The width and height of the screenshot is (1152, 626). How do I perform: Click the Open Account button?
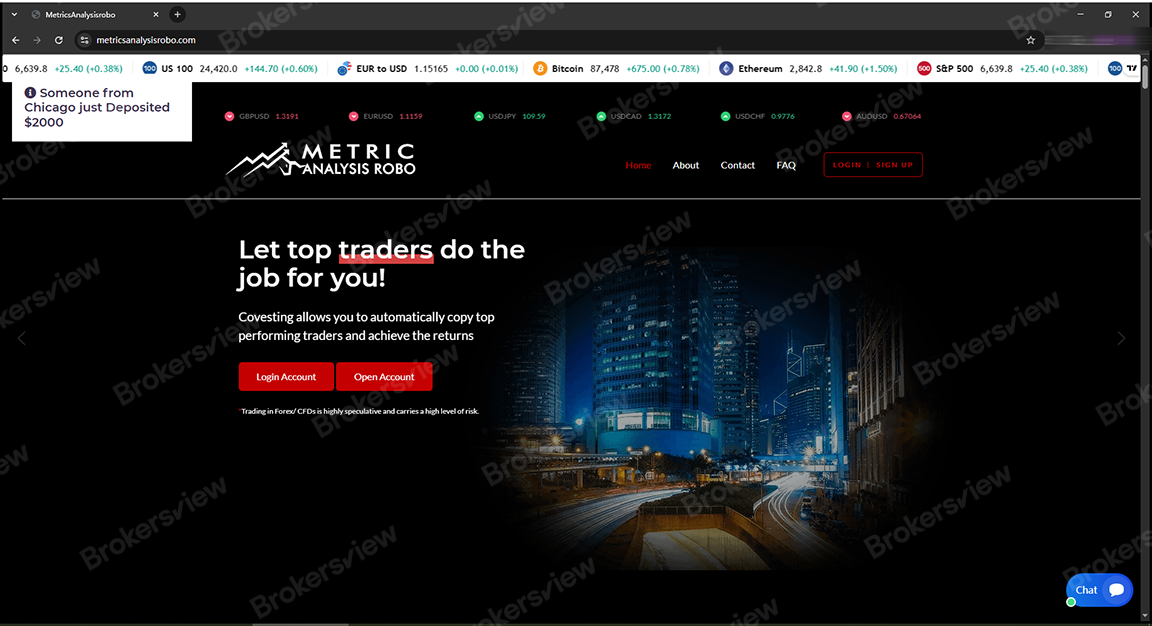(x=384, y=377)
